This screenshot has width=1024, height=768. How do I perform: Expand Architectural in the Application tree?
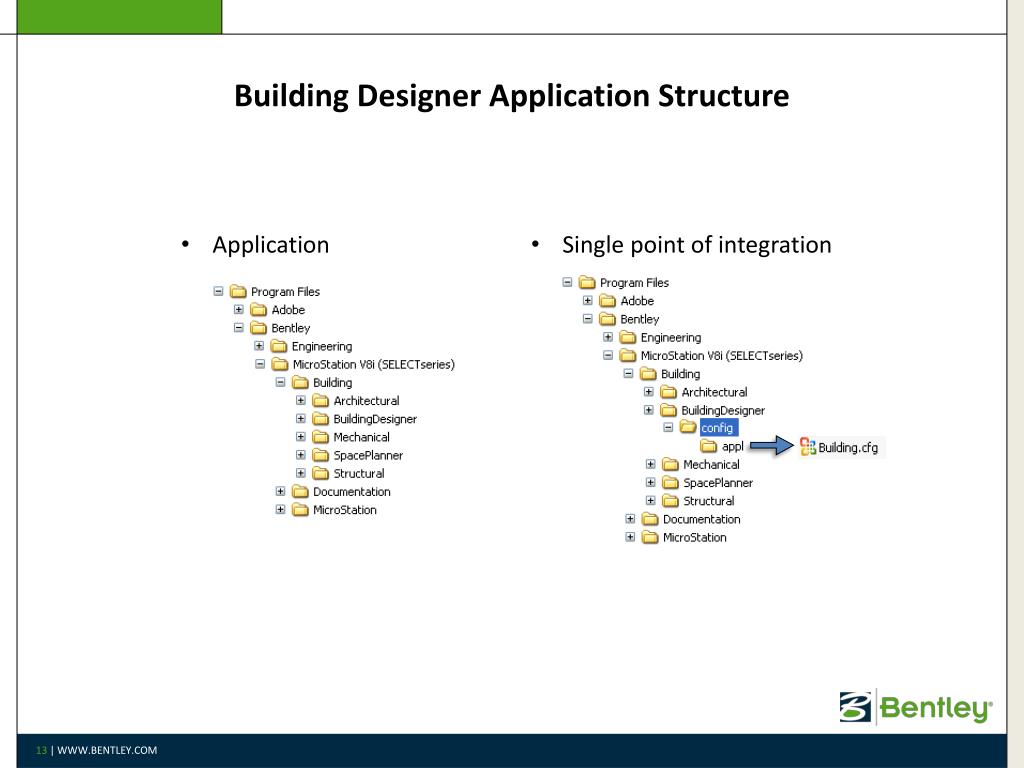(x=300, y=400)
